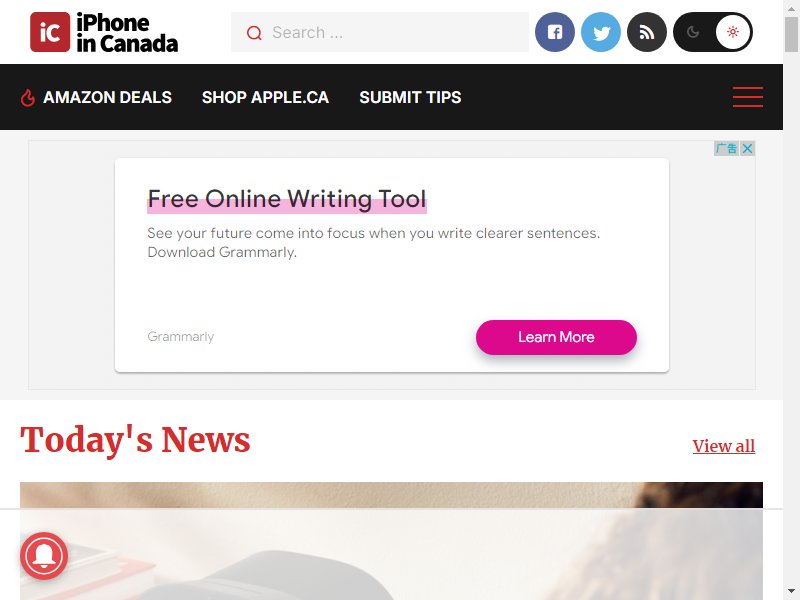Click the ad info icon
800x600 pixels.
[x=726, y=148]
